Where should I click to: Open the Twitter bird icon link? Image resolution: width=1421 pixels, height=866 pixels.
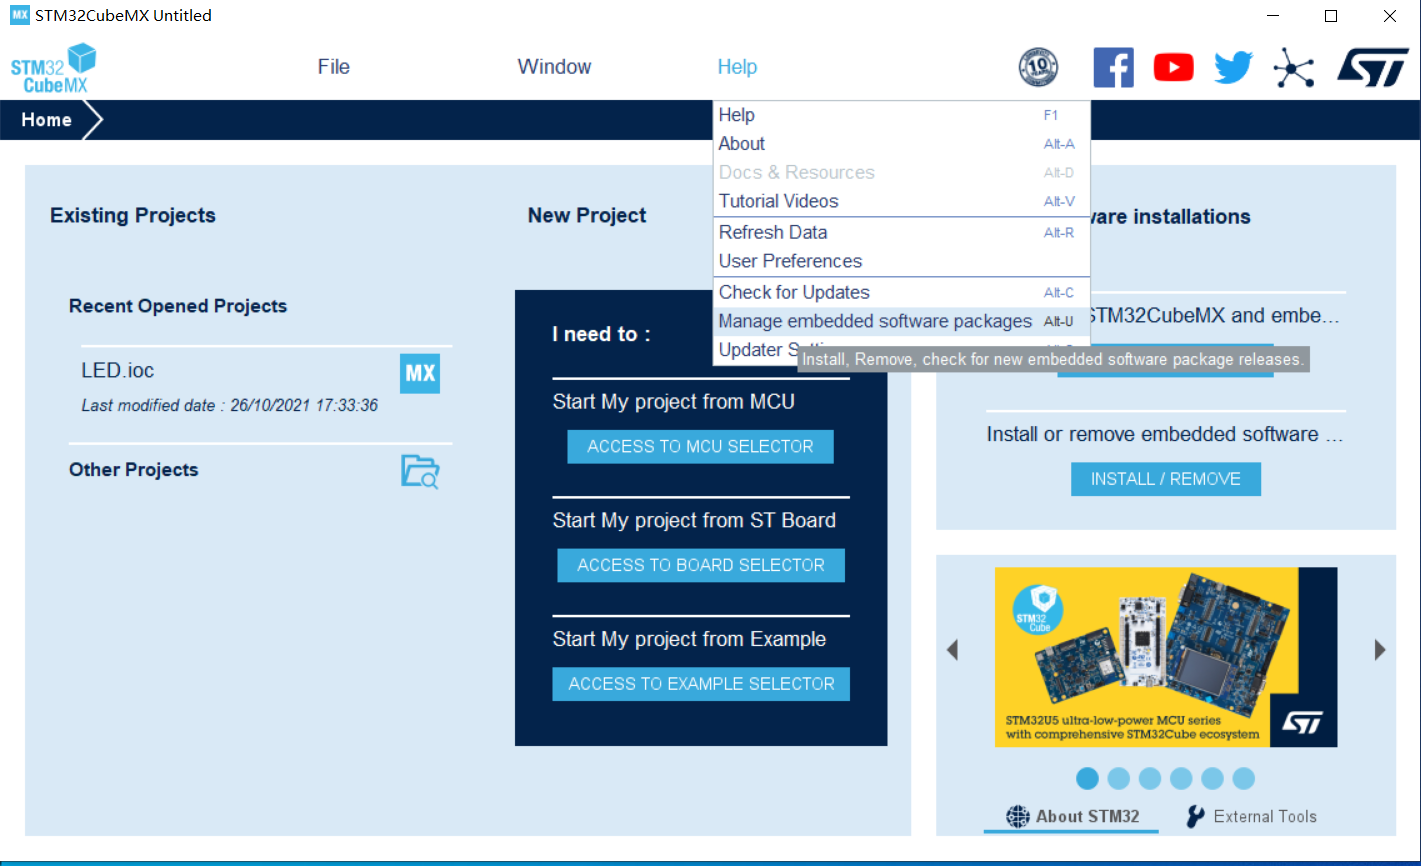point(1233,67)
